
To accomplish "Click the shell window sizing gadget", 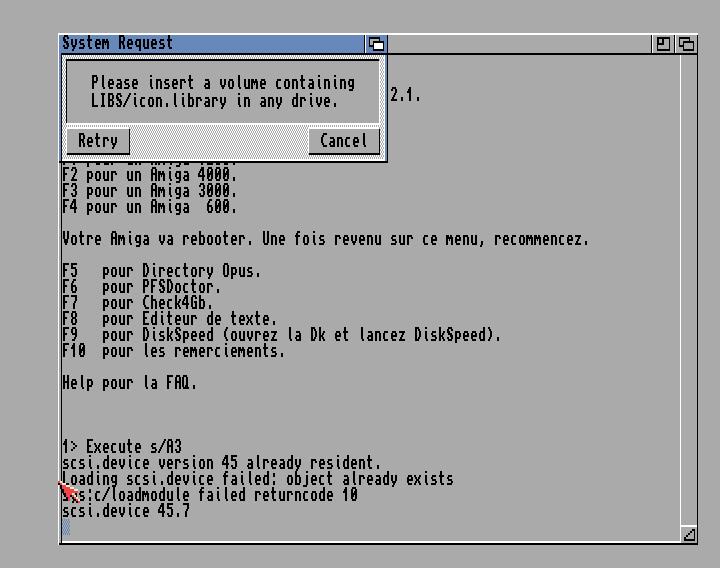I will [689, 534].
